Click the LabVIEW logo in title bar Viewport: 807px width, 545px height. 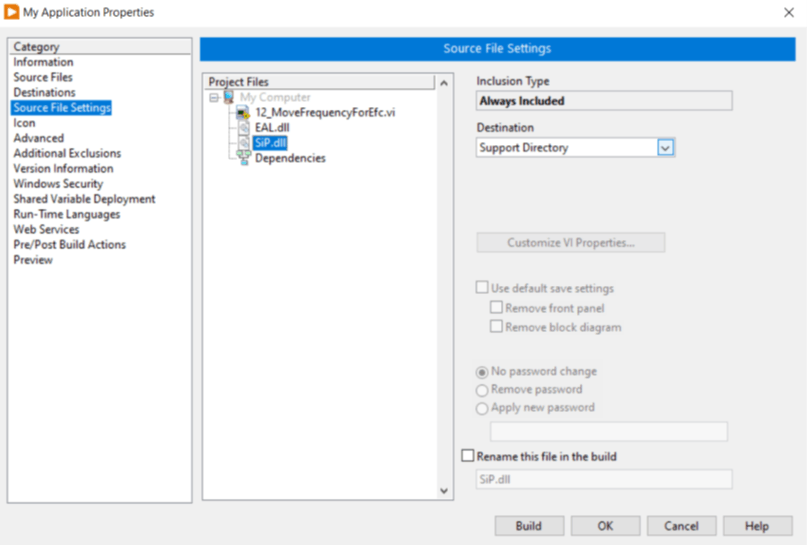(12, 12)
